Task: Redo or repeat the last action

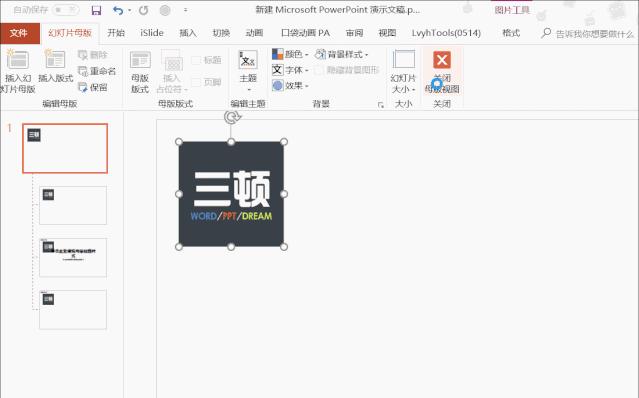Action: 143,10
